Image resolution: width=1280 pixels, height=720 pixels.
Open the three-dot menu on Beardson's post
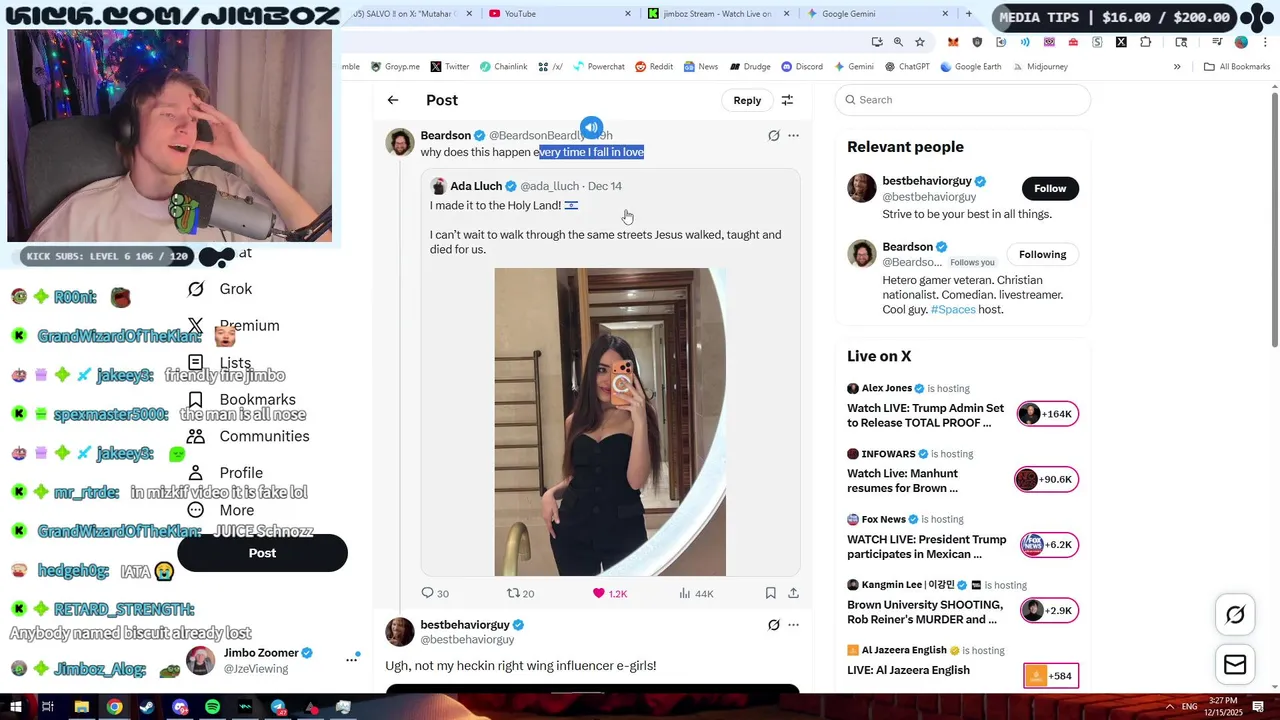(x=793, y=135)
